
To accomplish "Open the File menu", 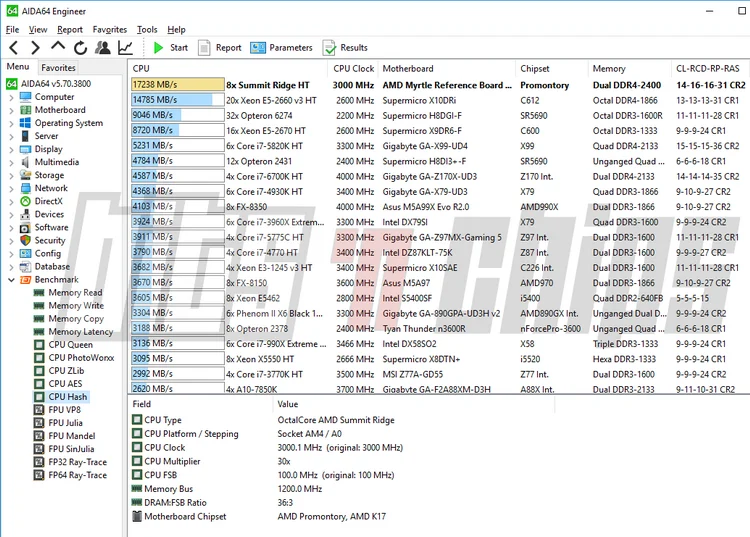I will [12, 30].
